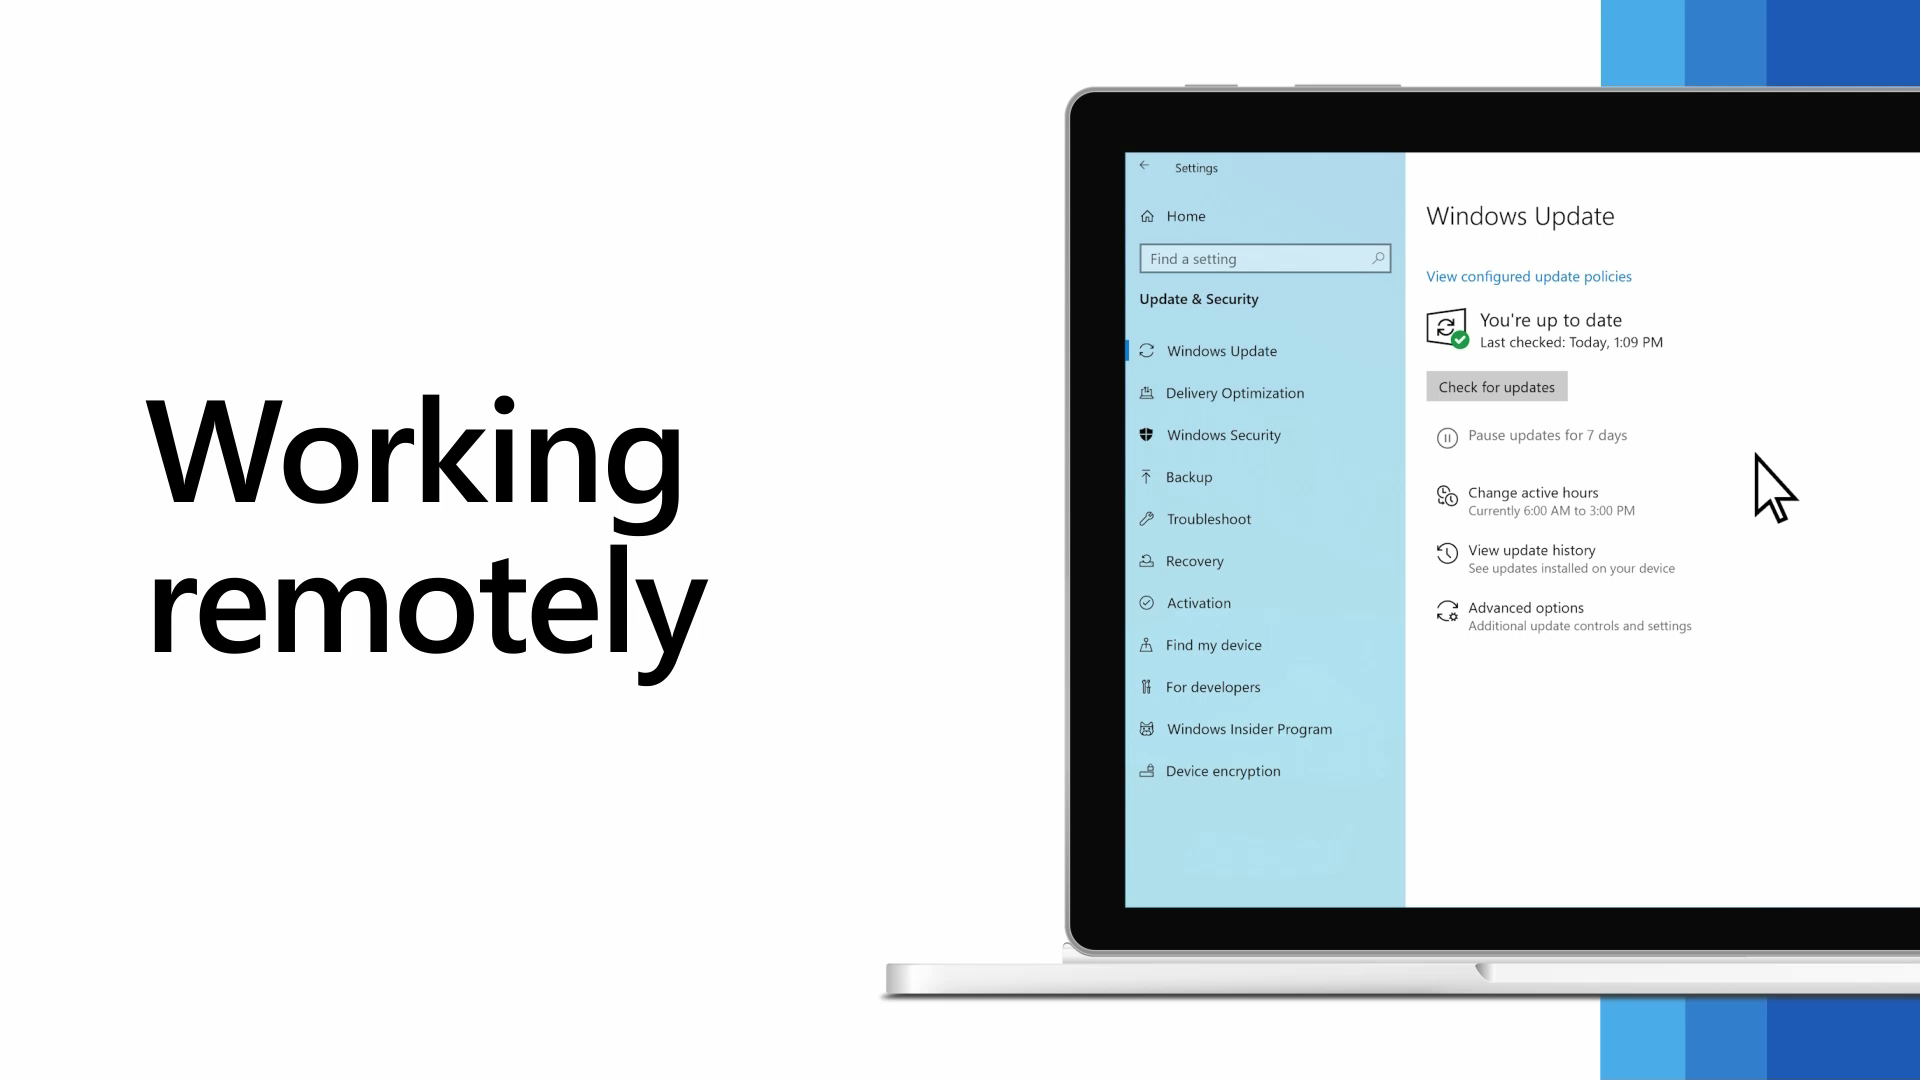Click the Windows Update icon in sidebar
This screenshot has height=1080, width=1920.
point(1146,349)
